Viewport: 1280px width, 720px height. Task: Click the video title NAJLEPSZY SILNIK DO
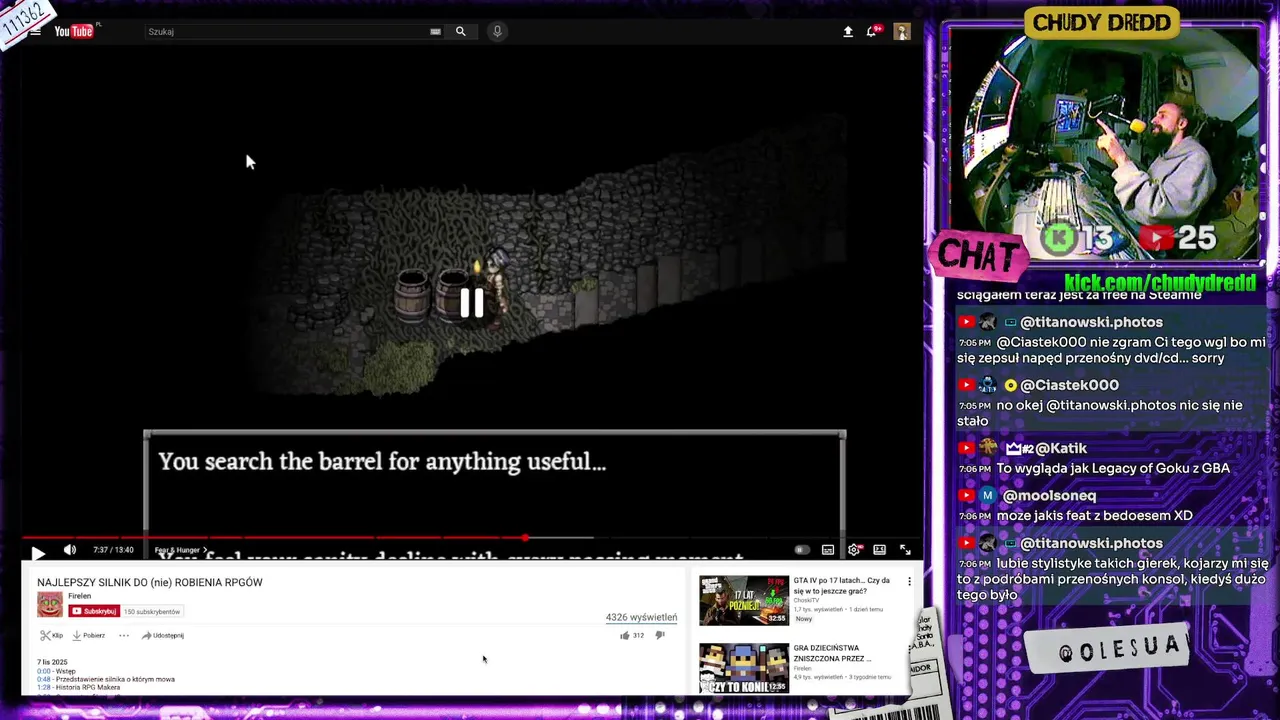point(150,582)
